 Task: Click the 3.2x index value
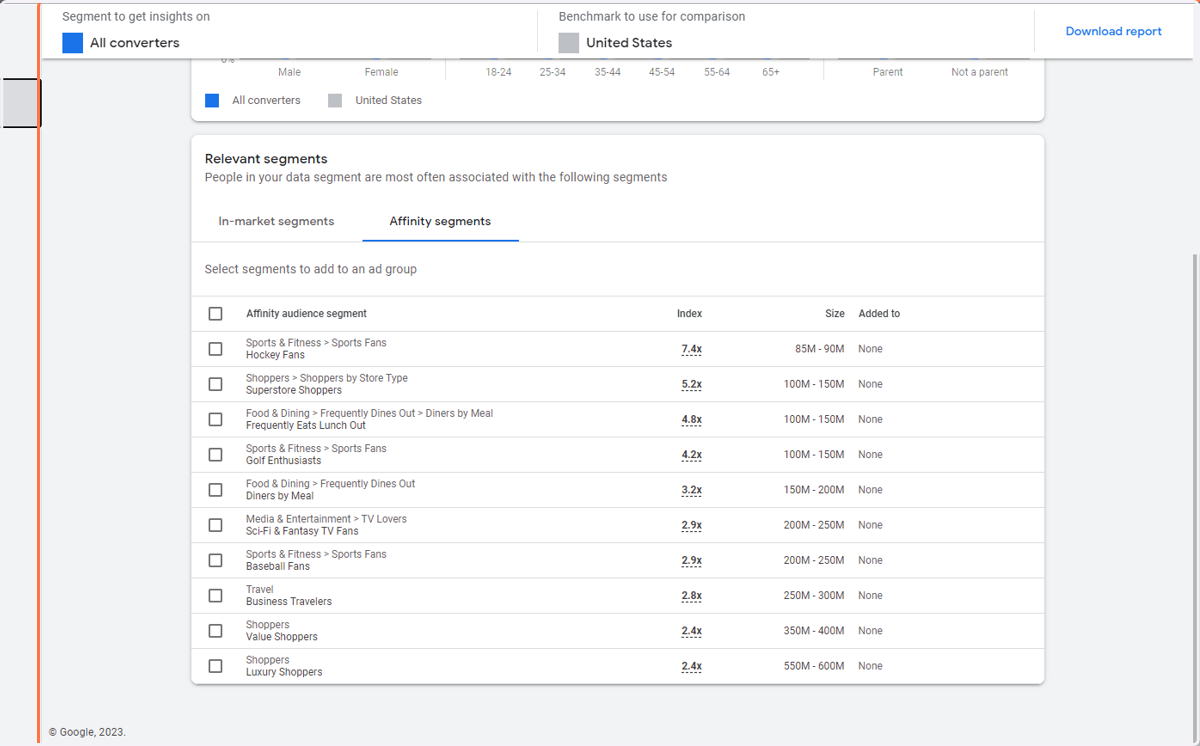coord(691,490)
